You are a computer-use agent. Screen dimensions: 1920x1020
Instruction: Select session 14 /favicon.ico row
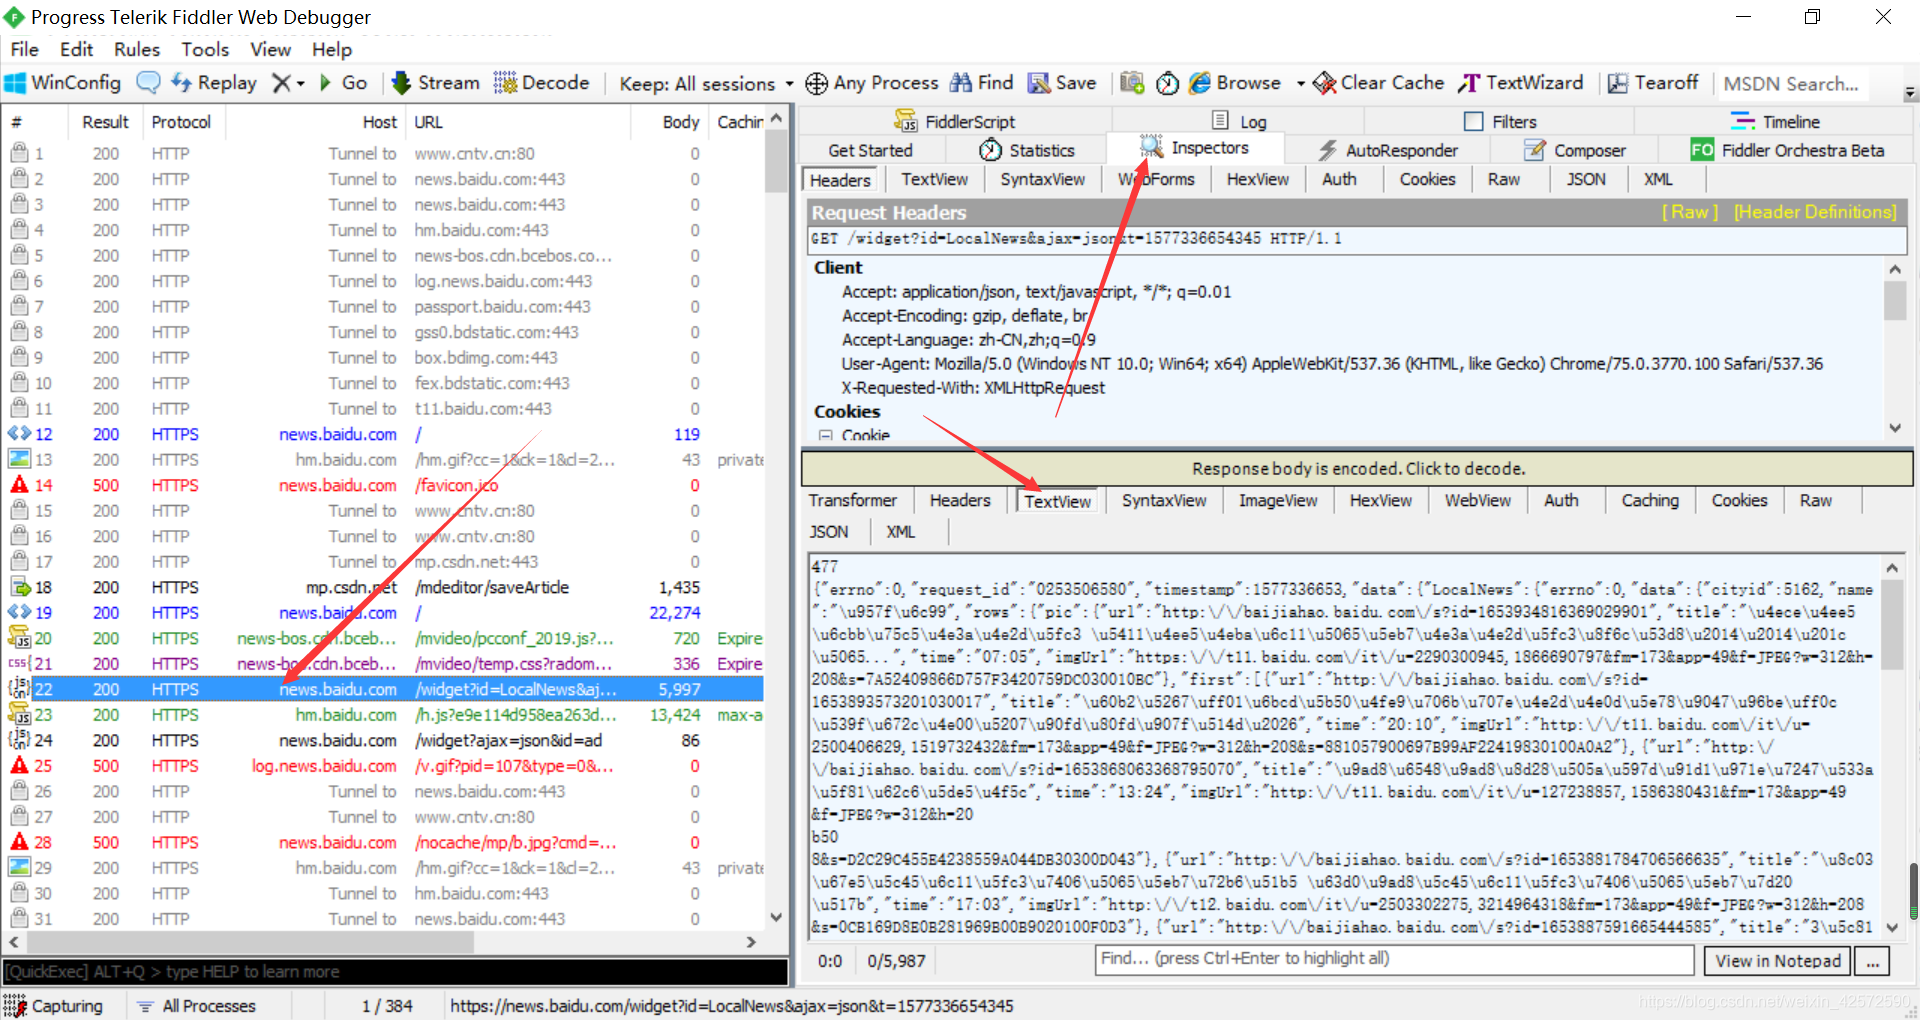pos(385,485)
